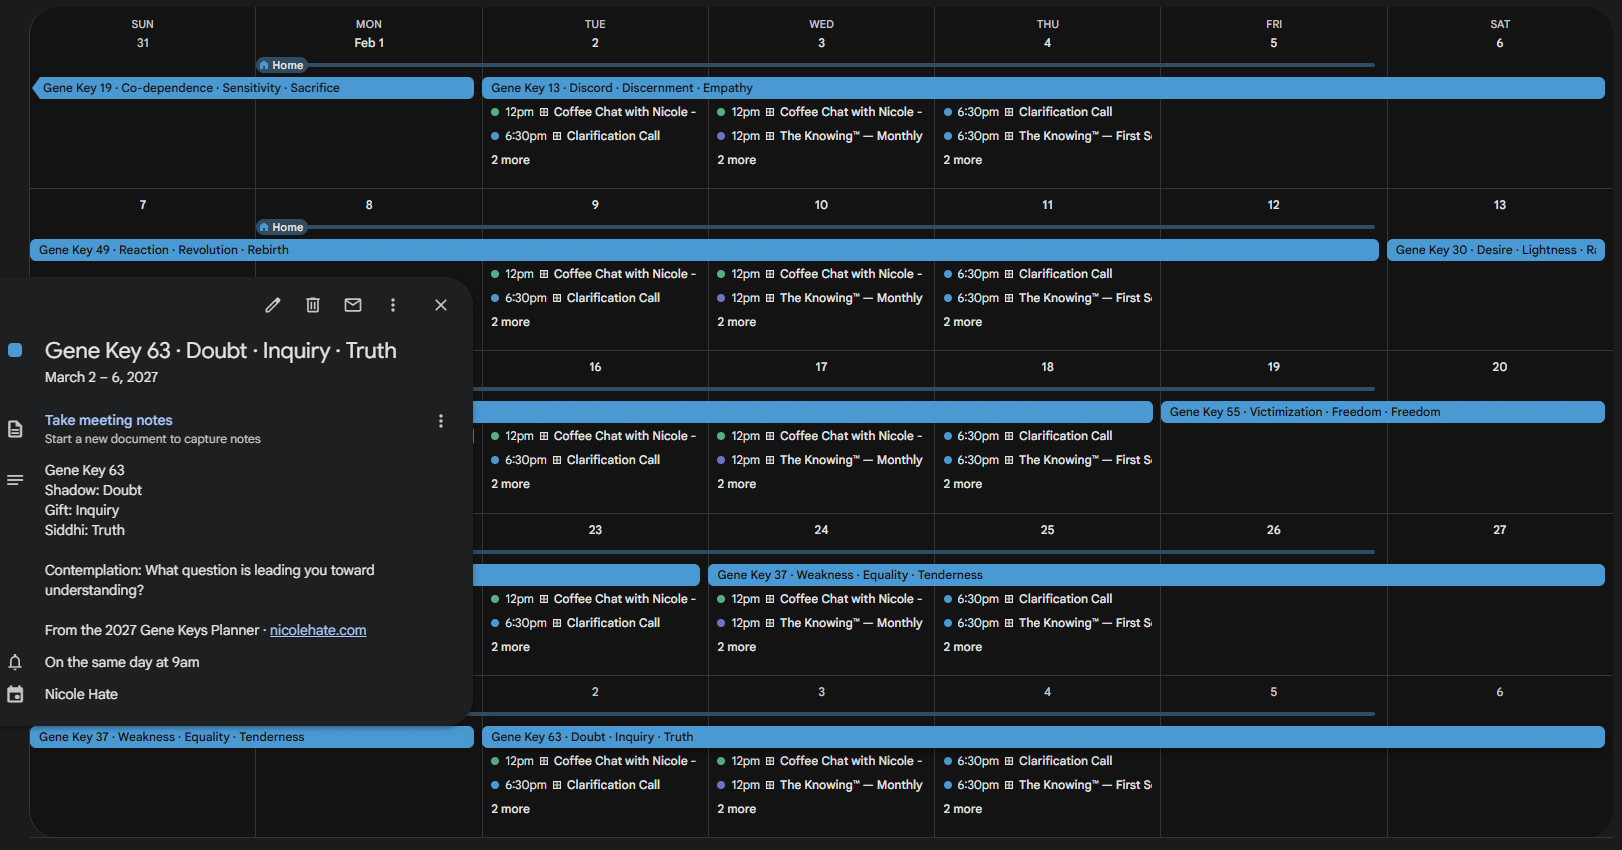Open Gene Key 19 Co-dependence event bar
Viewport: 1622px width, 850px height.
tap(253, 88)
